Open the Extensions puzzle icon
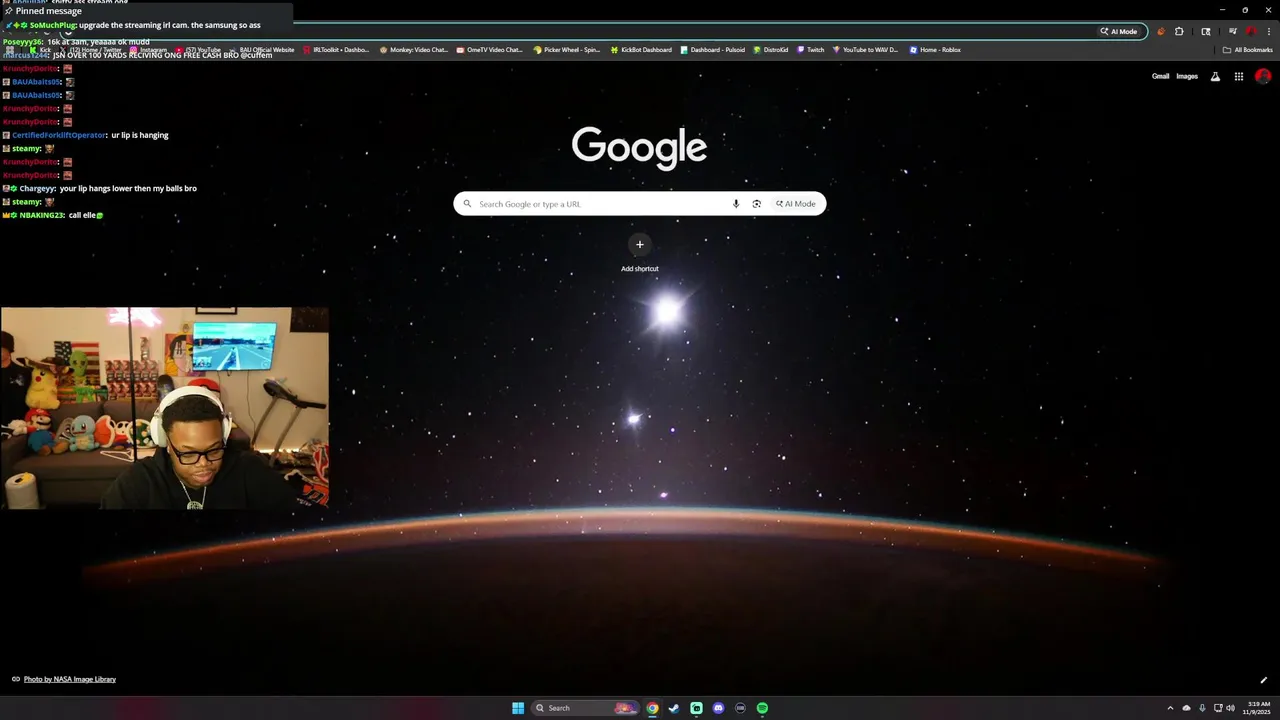This screenshot has width=1280, height=720. click(x=1179, y=31)
